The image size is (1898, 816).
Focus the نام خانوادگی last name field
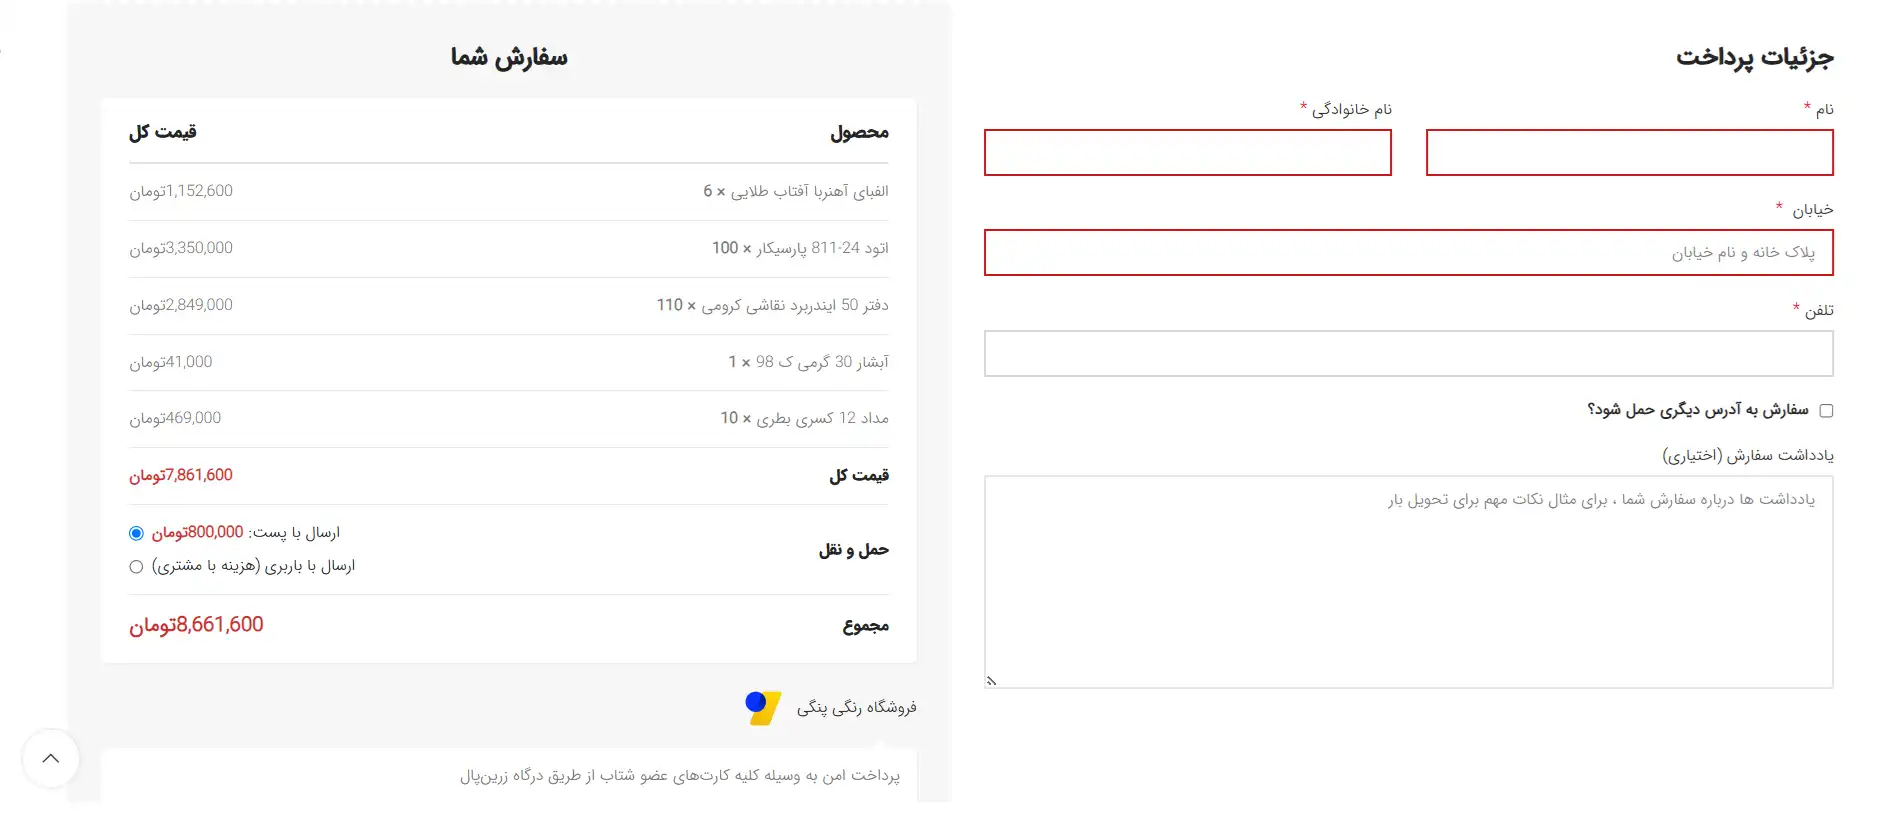click(x=1188, y=153)
